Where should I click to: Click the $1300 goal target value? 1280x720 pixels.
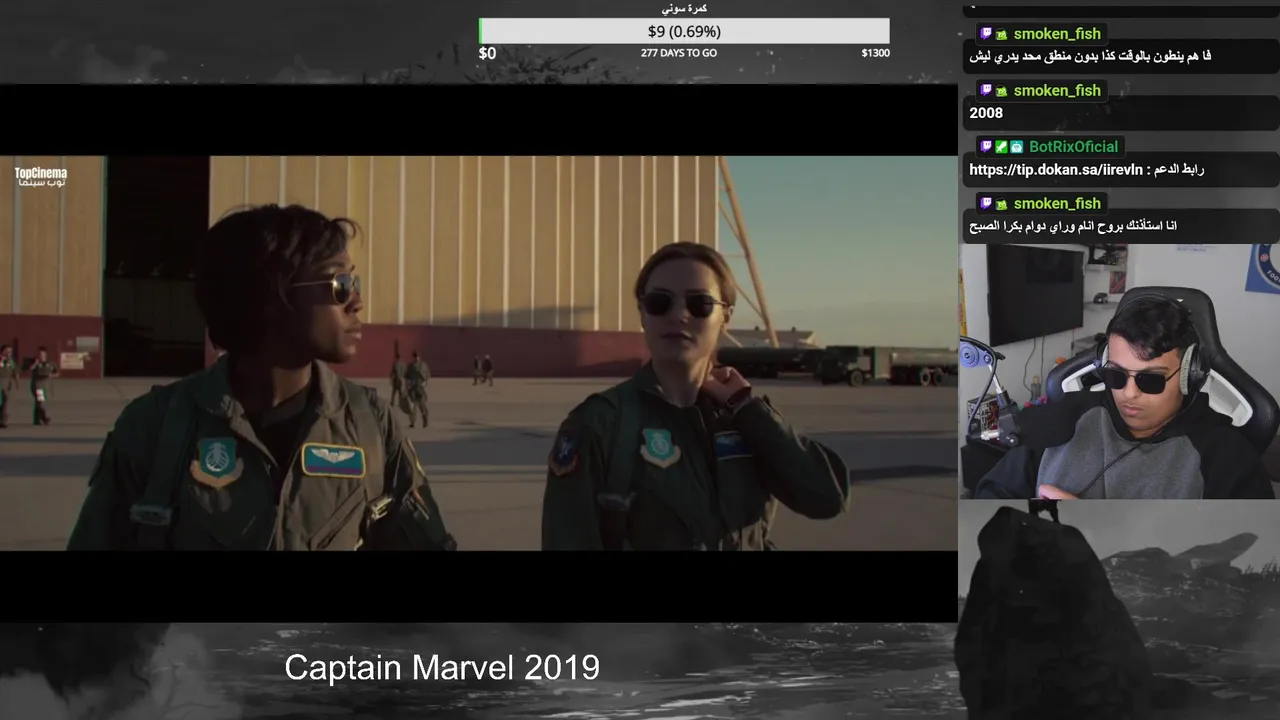click(x=875, y=53)
